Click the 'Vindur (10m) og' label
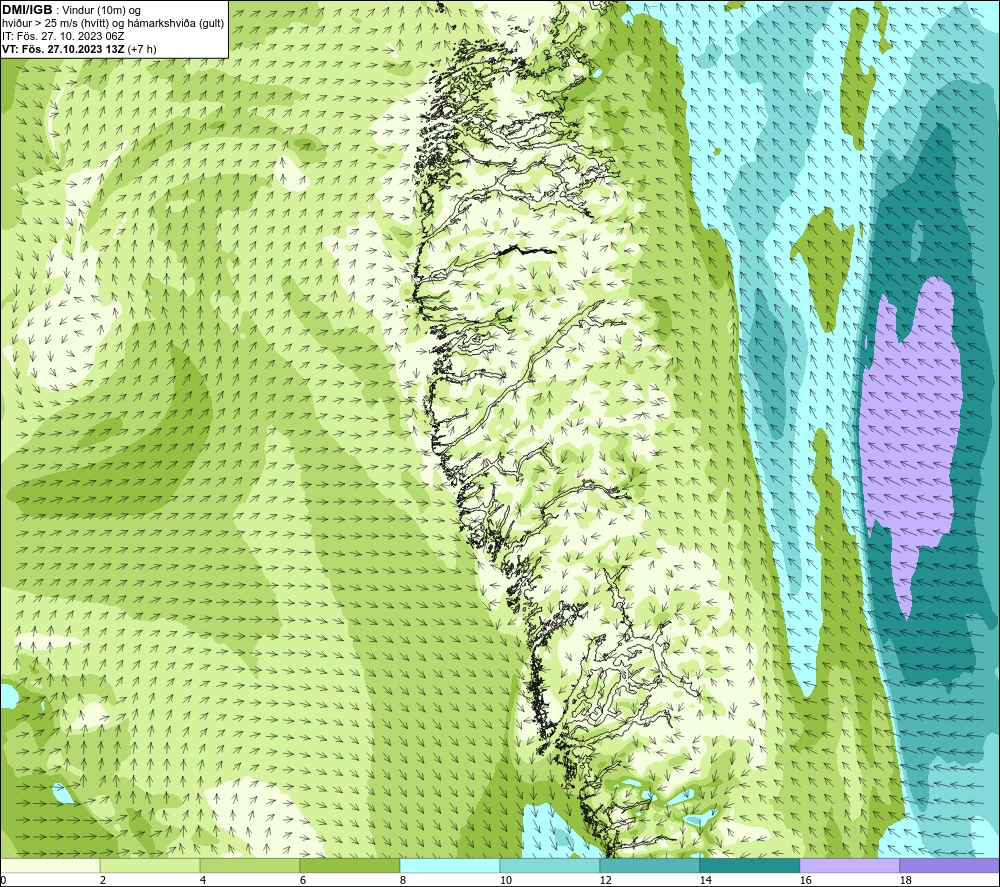Viewport: 1000px width, 887px height. coord(102,10)
